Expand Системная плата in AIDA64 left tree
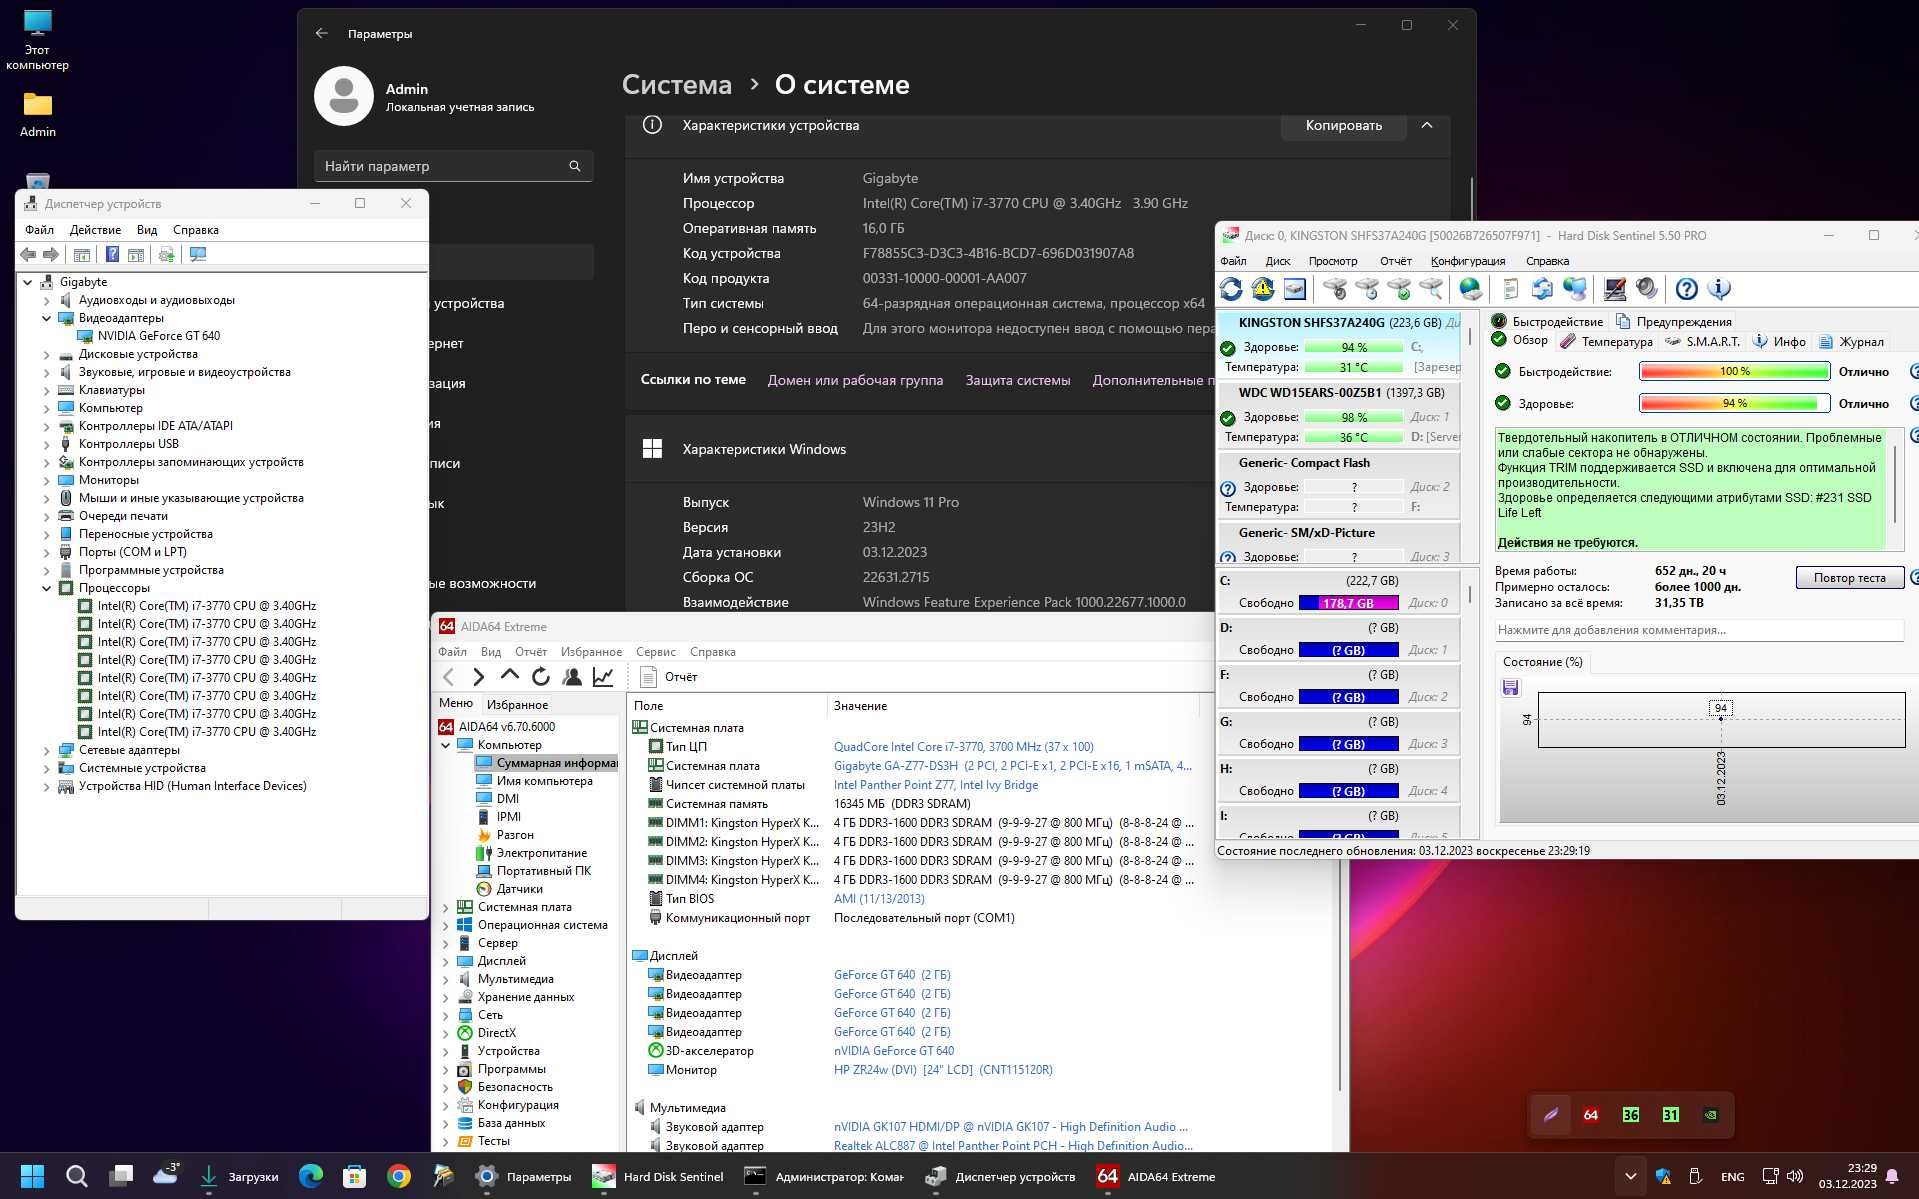The image size is (1919, 1199). (x=446, y=907)
